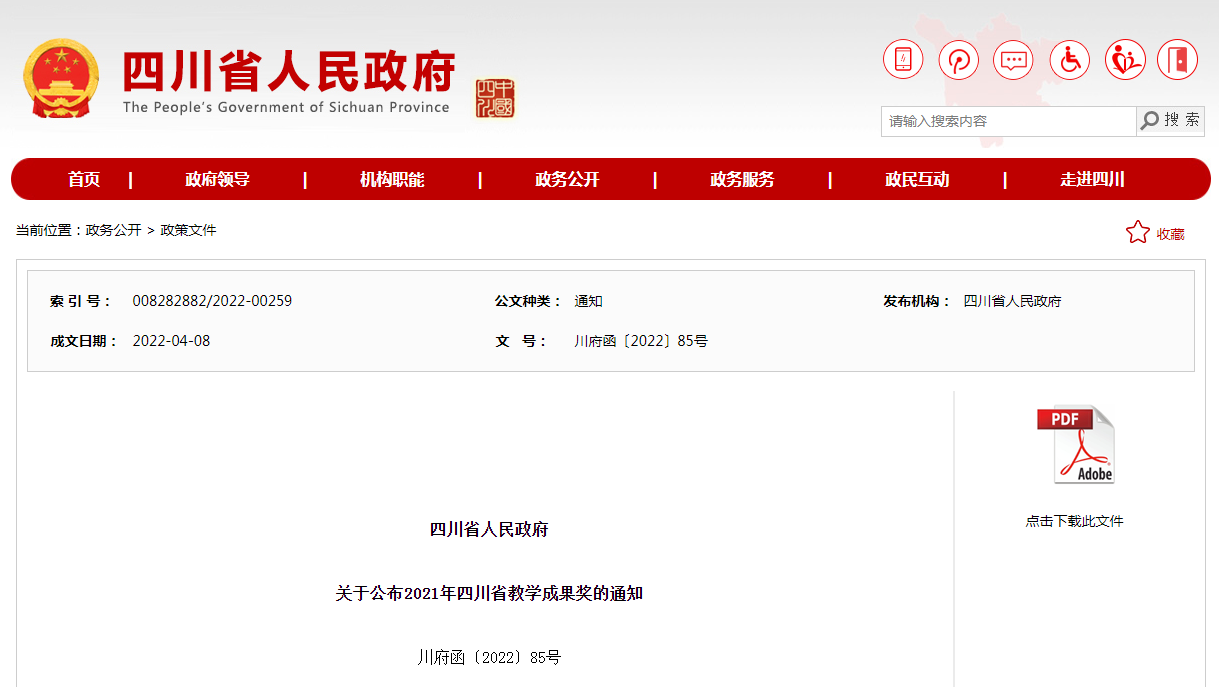Click the red Chinese seal icon

(495, 98)
